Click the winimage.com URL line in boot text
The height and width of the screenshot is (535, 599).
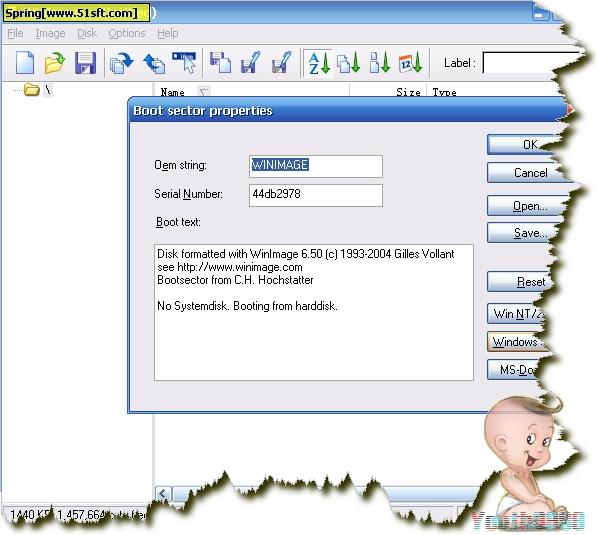coord(230,267)
